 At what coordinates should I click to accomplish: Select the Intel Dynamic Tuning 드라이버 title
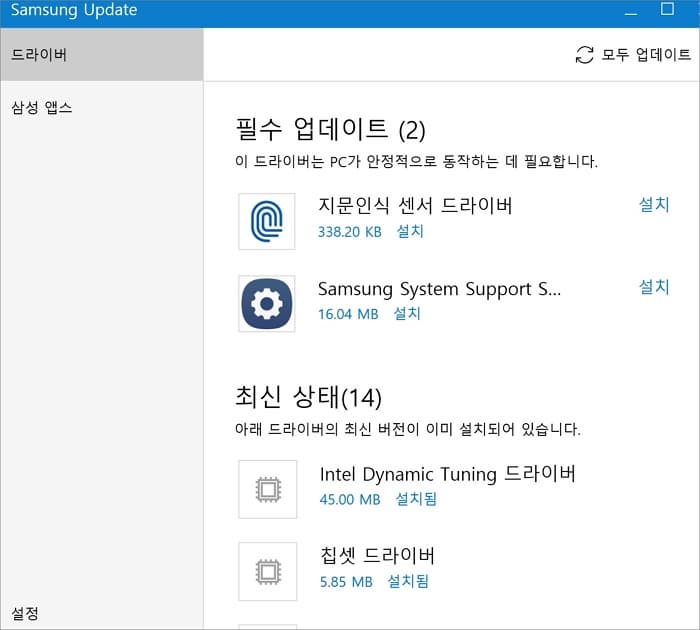tap(447, 474)
